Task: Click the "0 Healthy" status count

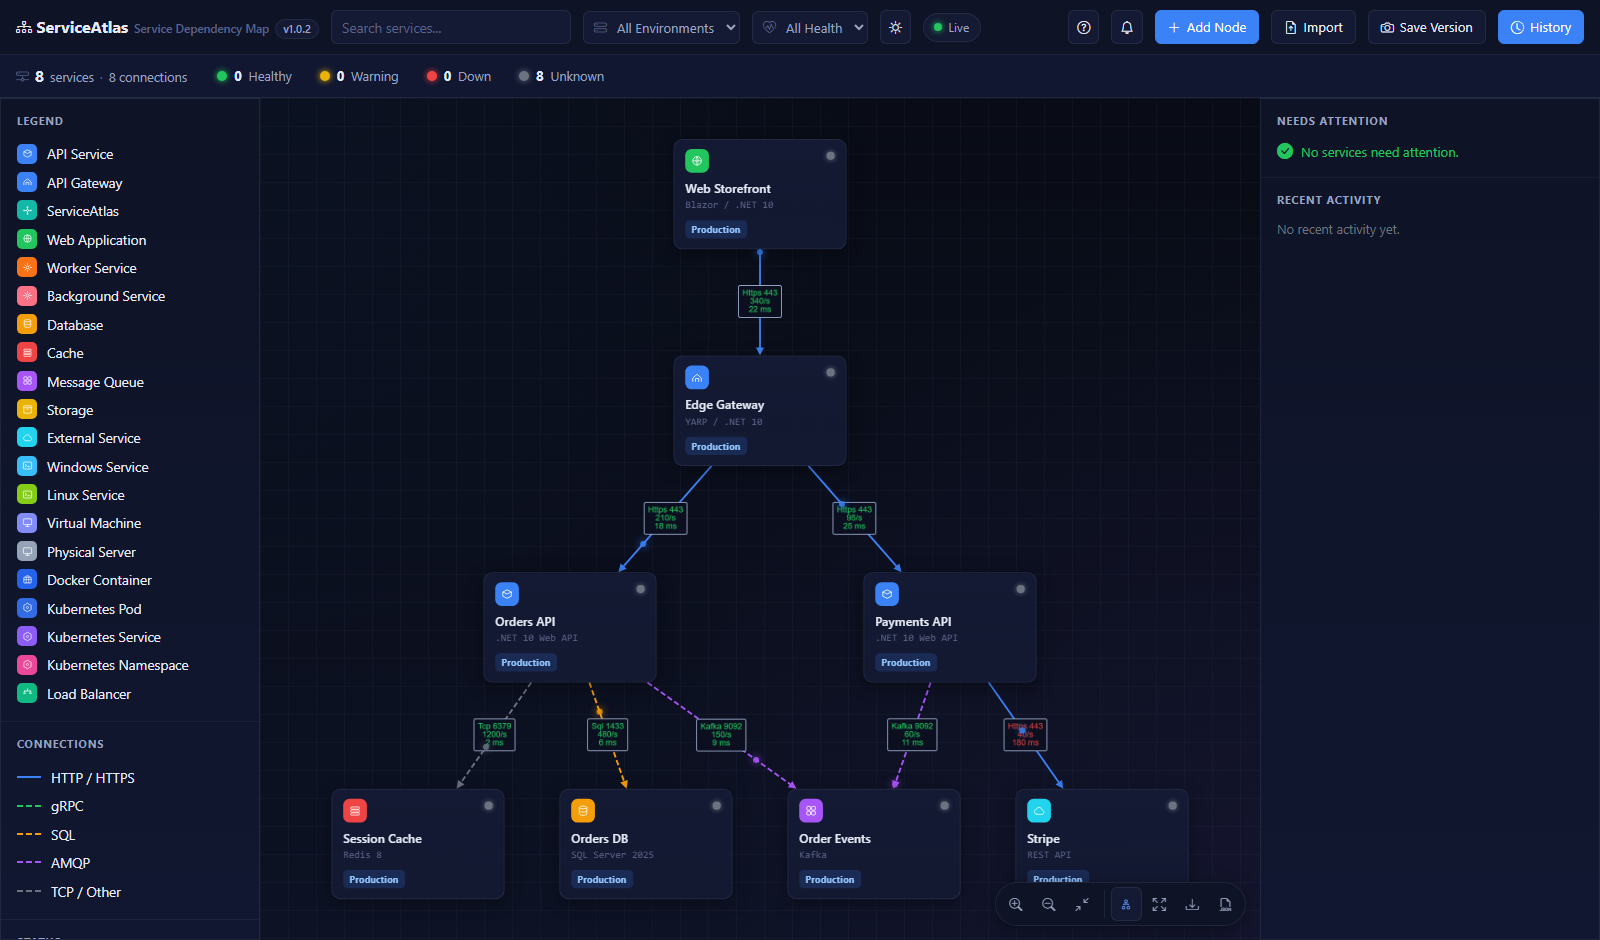Action: pyautogui.click(x=254, y=77)
